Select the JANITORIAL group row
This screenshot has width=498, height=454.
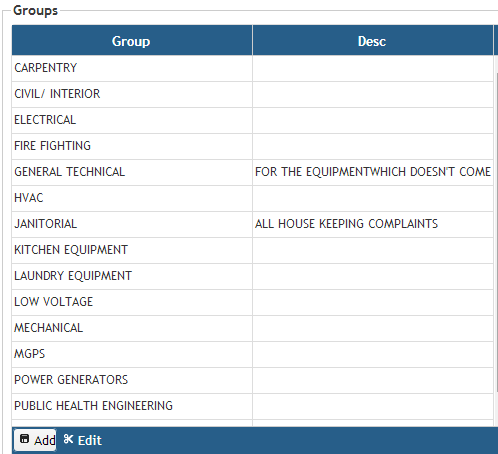[253, 224]
